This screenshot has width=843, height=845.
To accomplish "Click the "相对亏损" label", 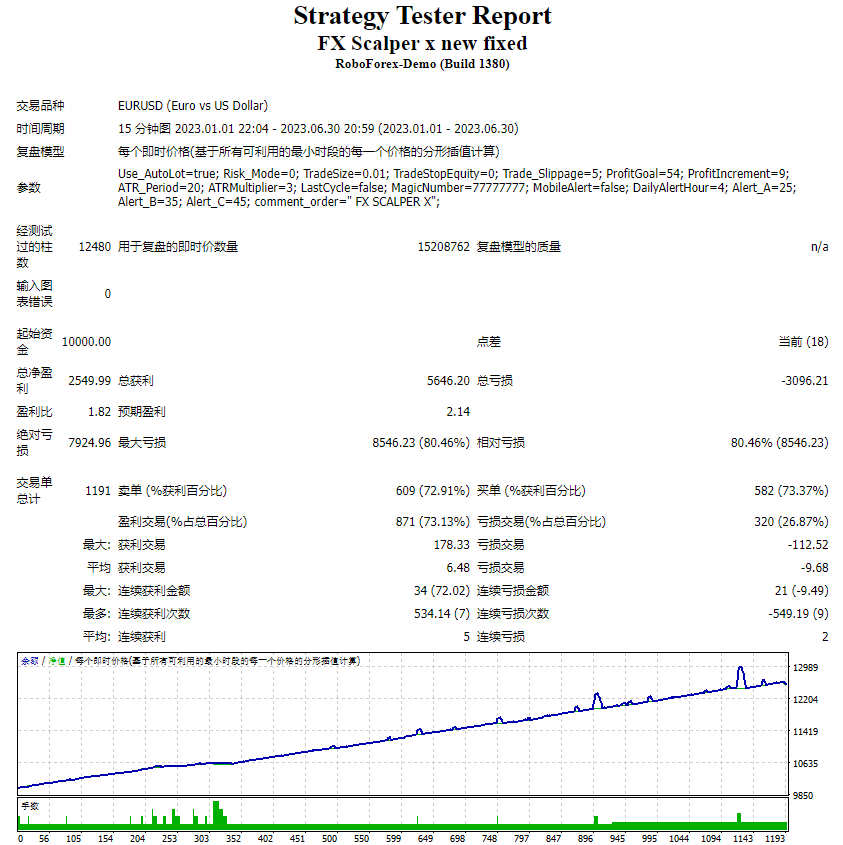I will pos(501,443).
